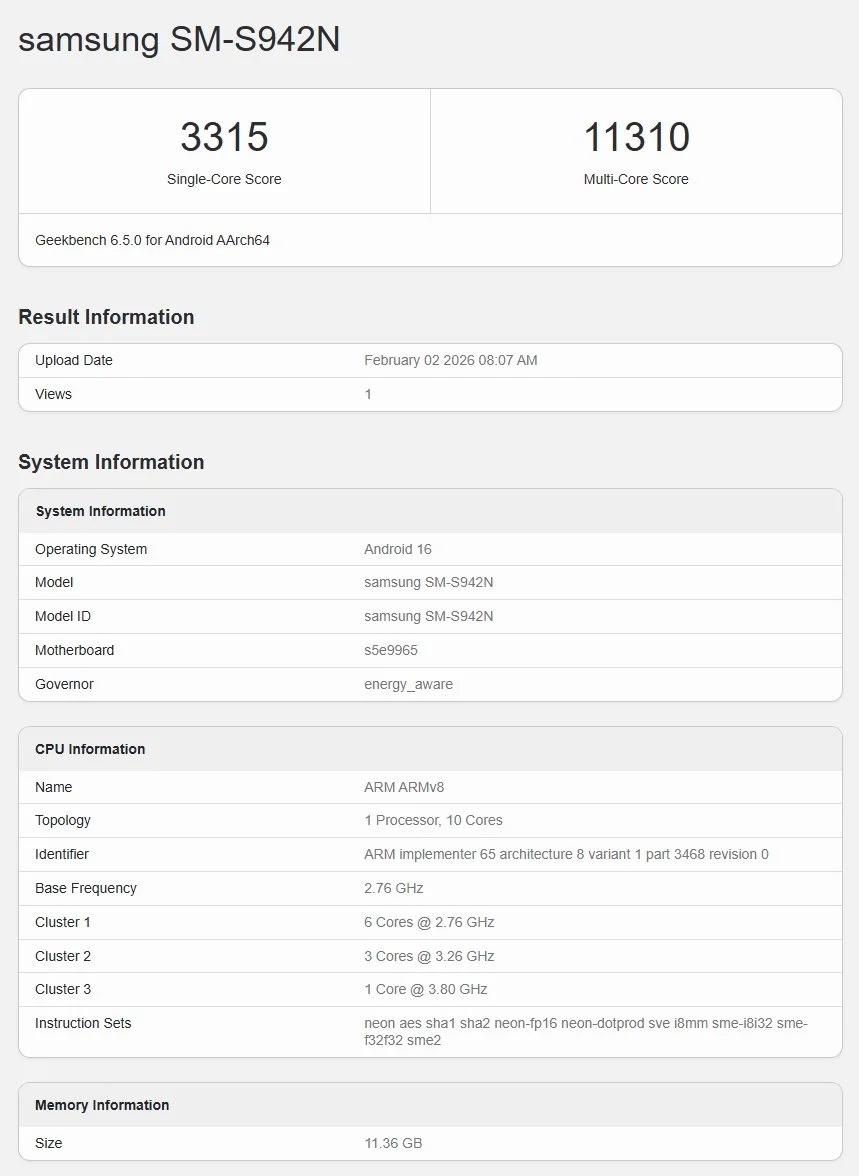Expand the CPU Information panel header

(91, 748)
